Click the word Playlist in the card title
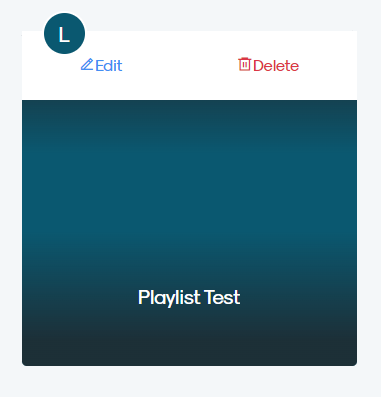The height and width of the screenshot is (397, 381). tap(169, 297)
